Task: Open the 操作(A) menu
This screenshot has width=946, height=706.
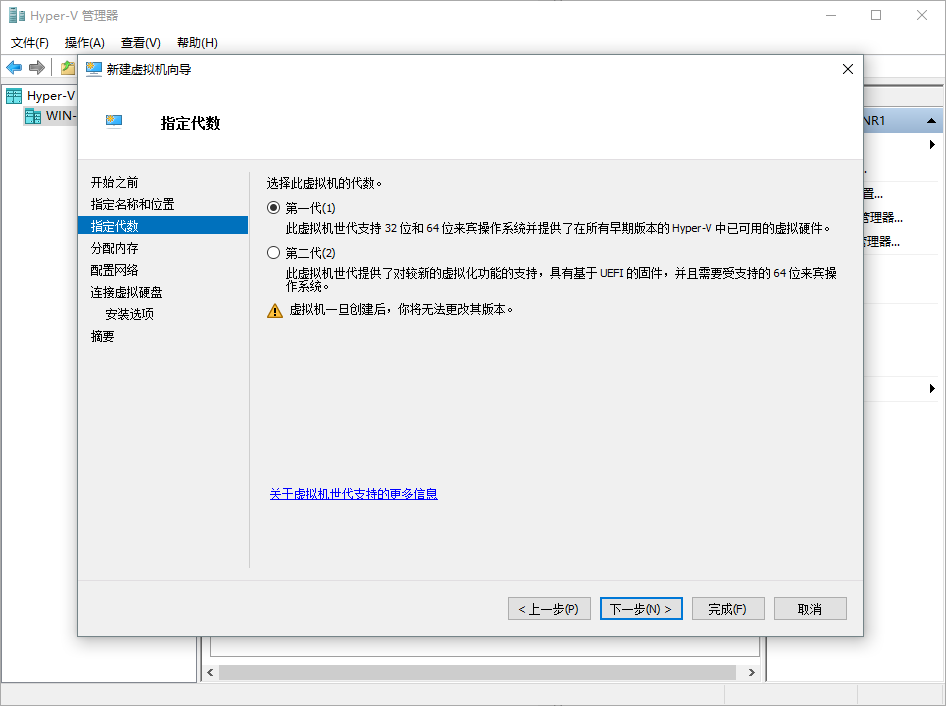Action: 84,43
